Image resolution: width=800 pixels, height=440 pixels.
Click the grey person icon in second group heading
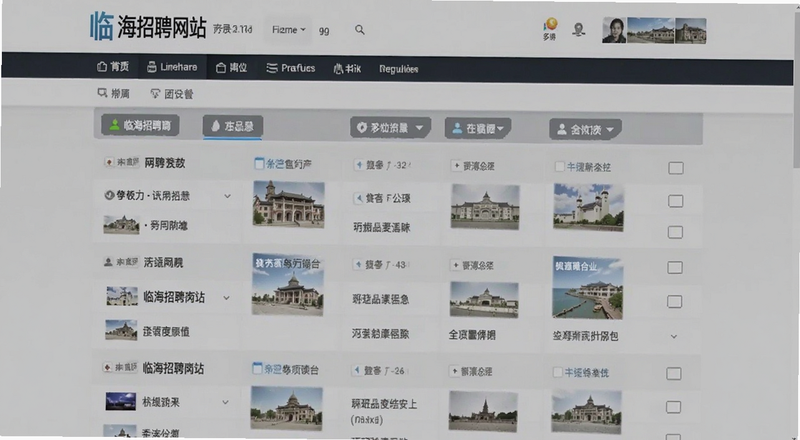tap(108, 262)
